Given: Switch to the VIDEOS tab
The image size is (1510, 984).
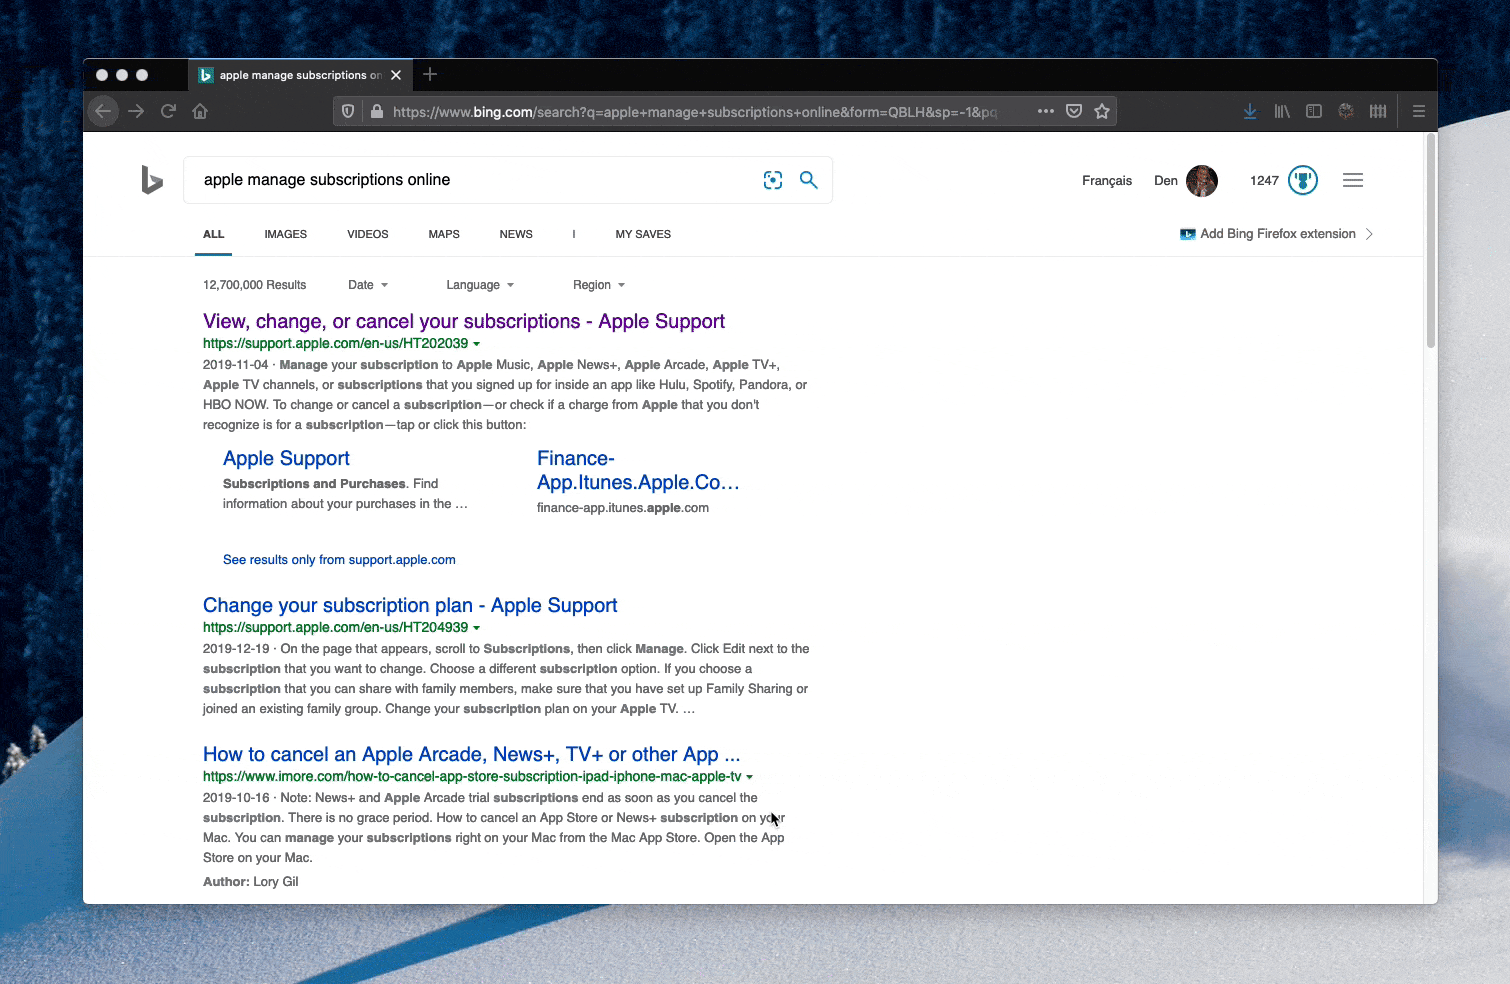Looking at the screenshot, I should pyautogui.click(x=368, y=234).
